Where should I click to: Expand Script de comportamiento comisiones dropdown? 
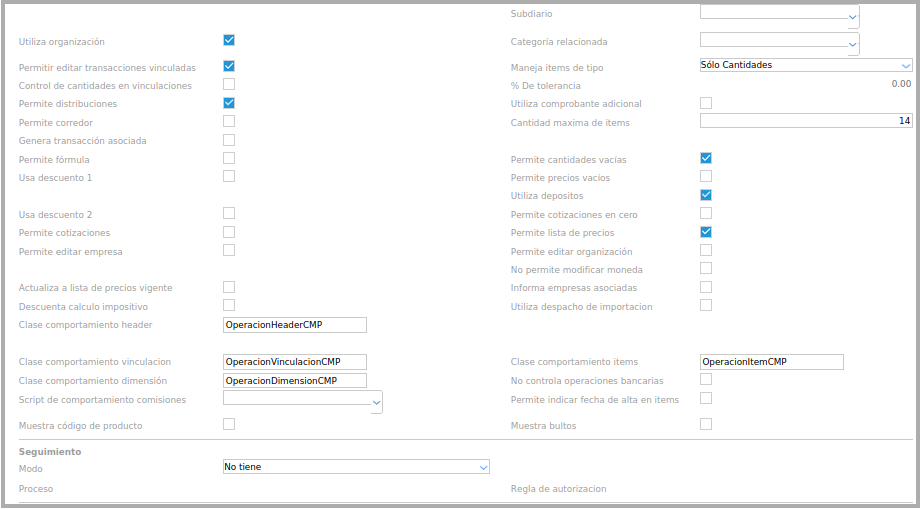tap(376, 402)
